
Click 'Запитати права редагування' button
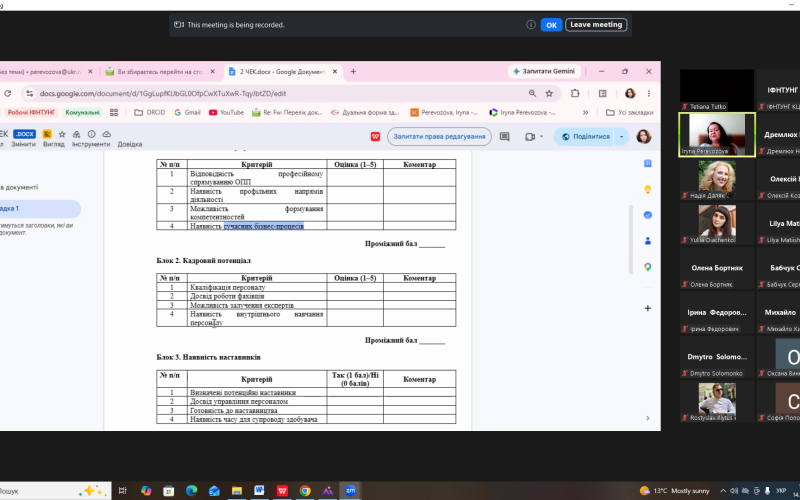pyautogui.click(x=439, y=137)
